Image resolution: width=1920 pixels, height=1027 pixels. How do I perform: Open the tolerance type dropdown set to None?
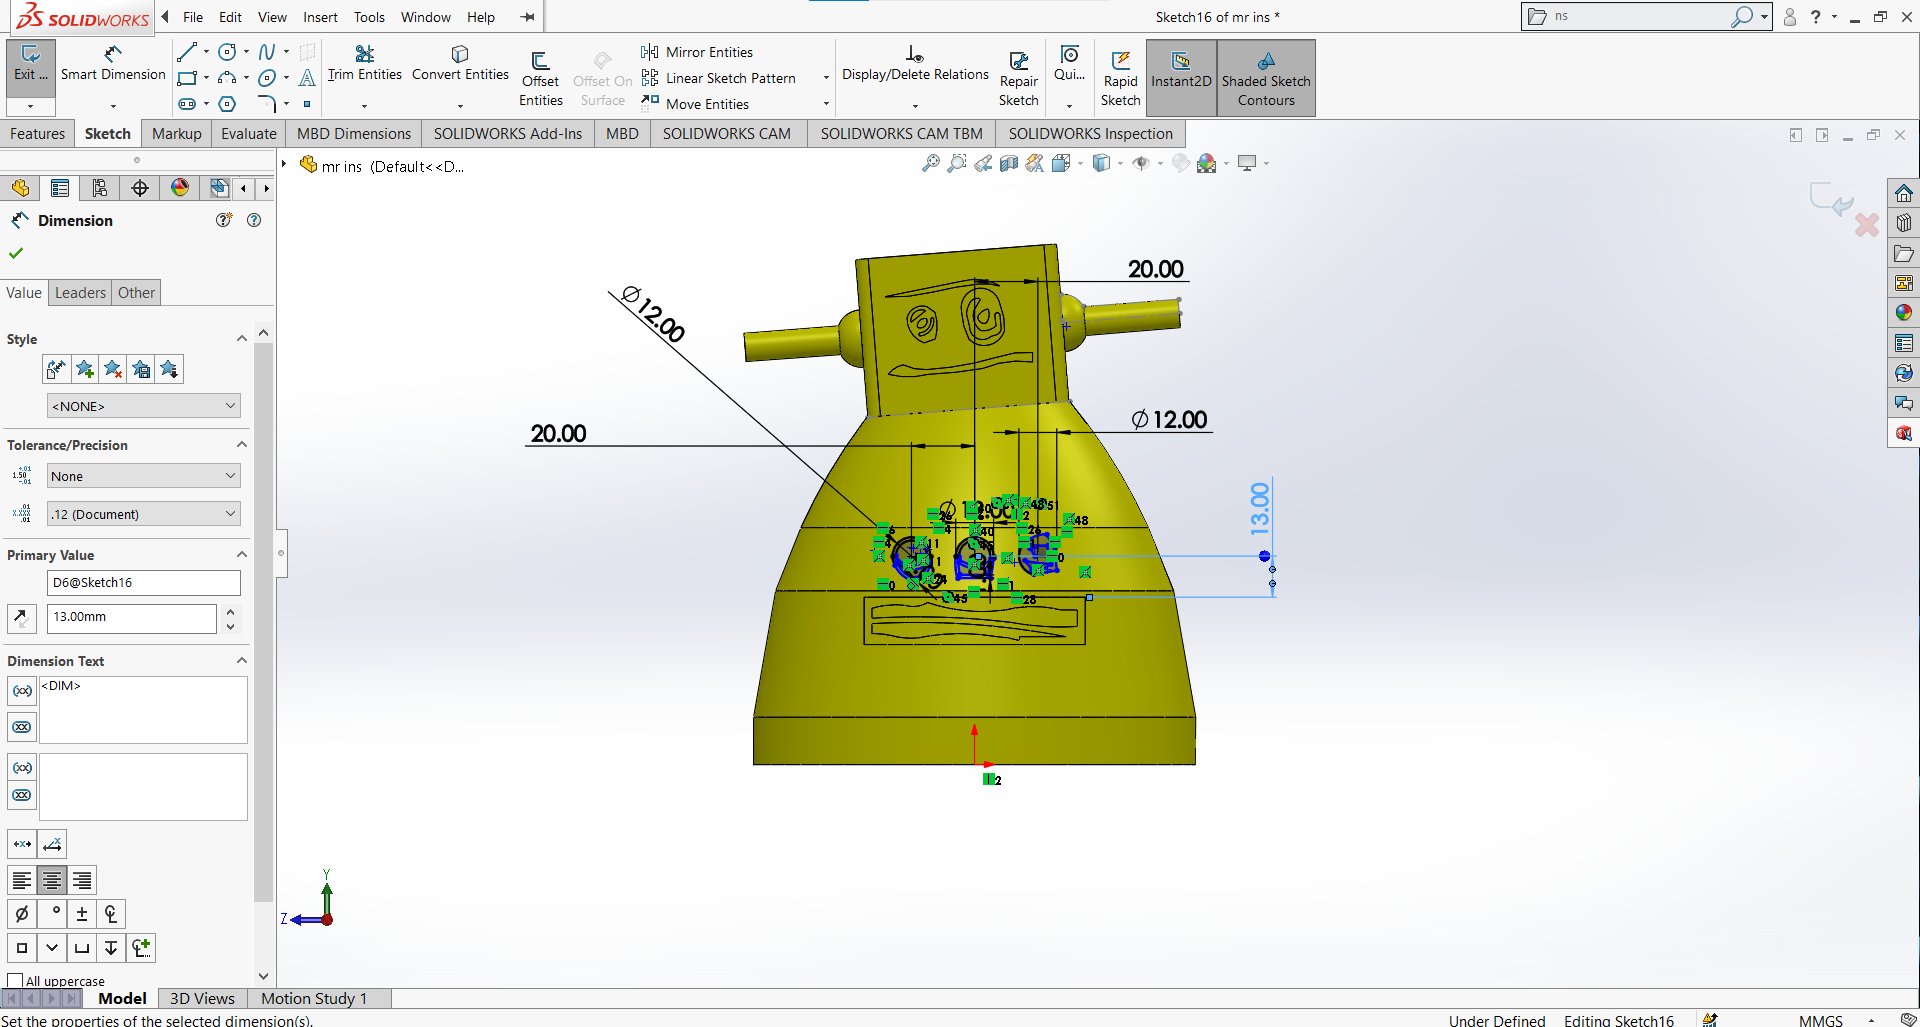click(x=142, y=475)
